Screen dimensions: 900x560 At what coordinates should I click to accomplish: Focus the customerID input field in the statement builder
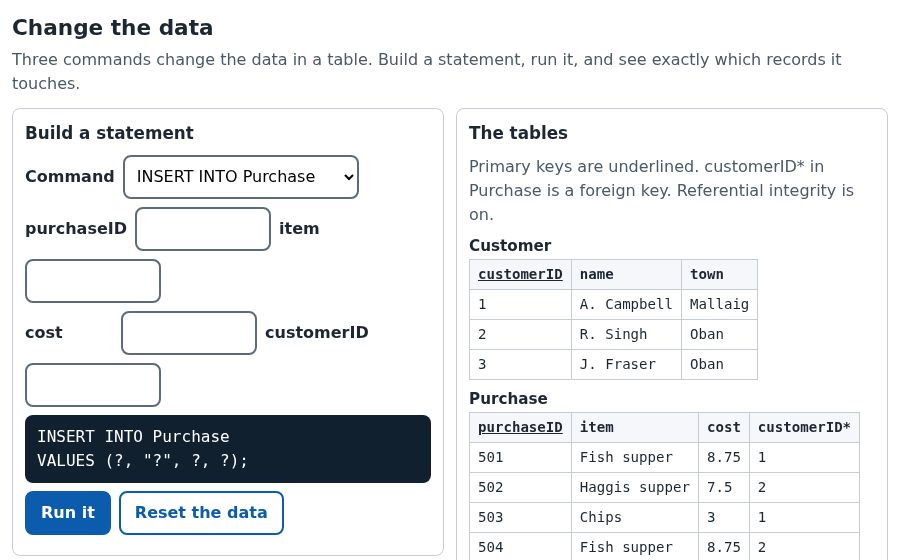click(x=93, y=385)
